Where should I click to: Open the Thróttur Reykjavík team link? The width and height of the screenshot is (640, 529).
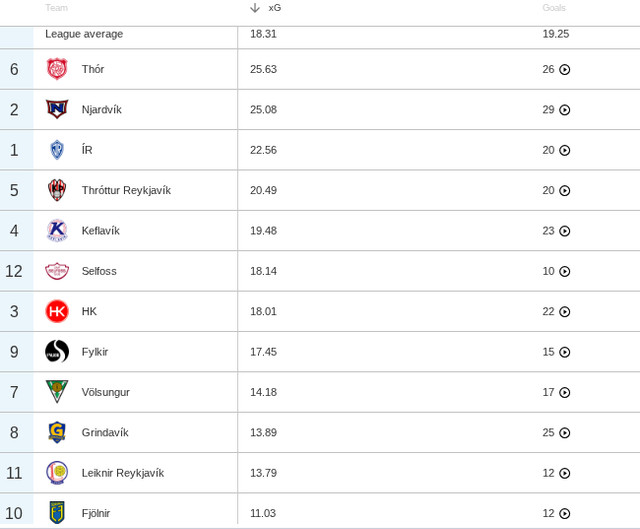126,190
